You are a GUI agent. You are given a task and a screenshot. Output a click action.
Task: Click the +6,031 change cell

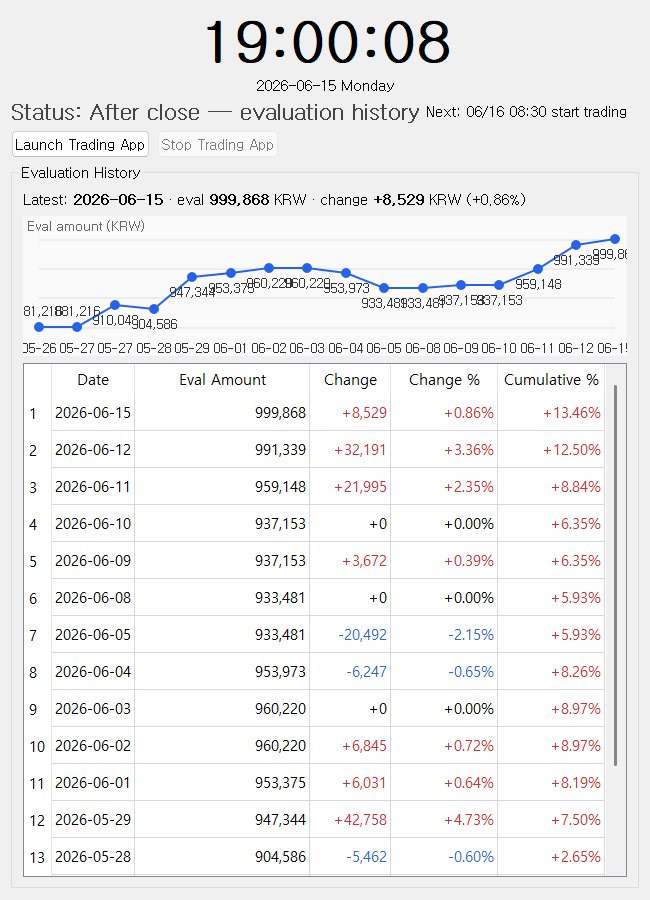click(x=350, y=782)
